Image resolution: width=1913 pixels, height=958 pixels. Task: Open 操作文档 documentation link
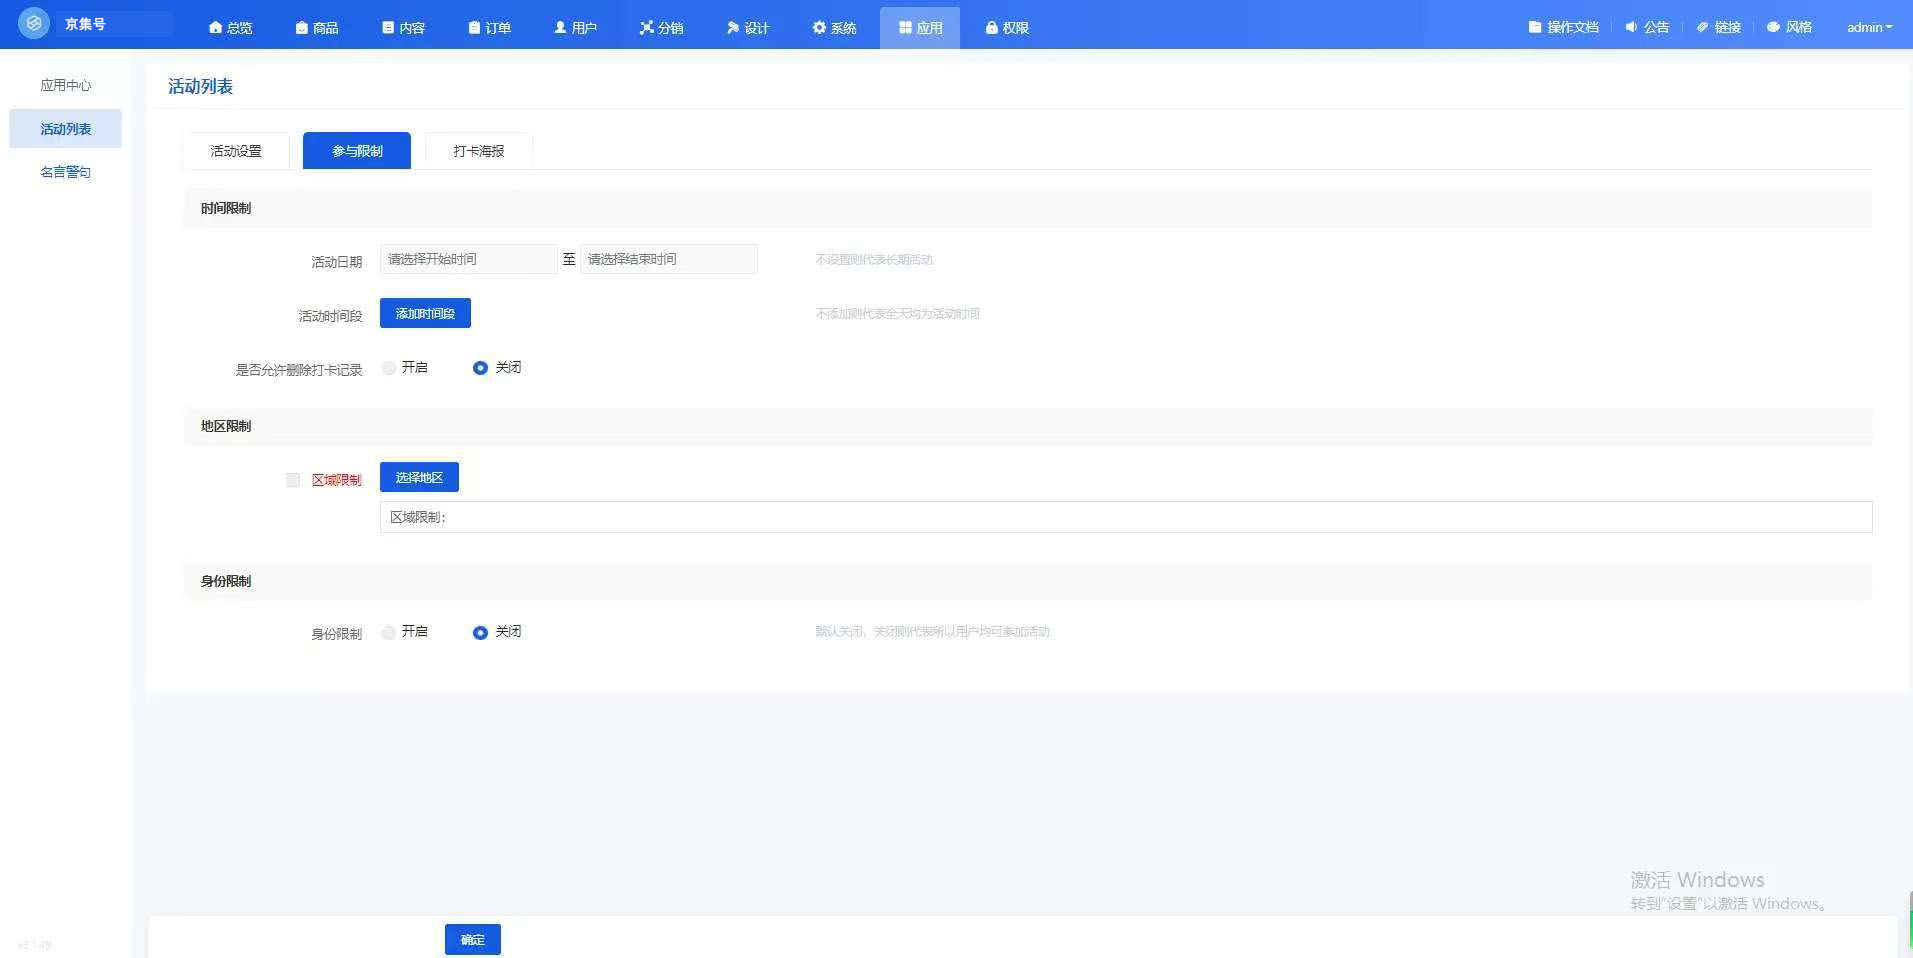pos(1563,27)
